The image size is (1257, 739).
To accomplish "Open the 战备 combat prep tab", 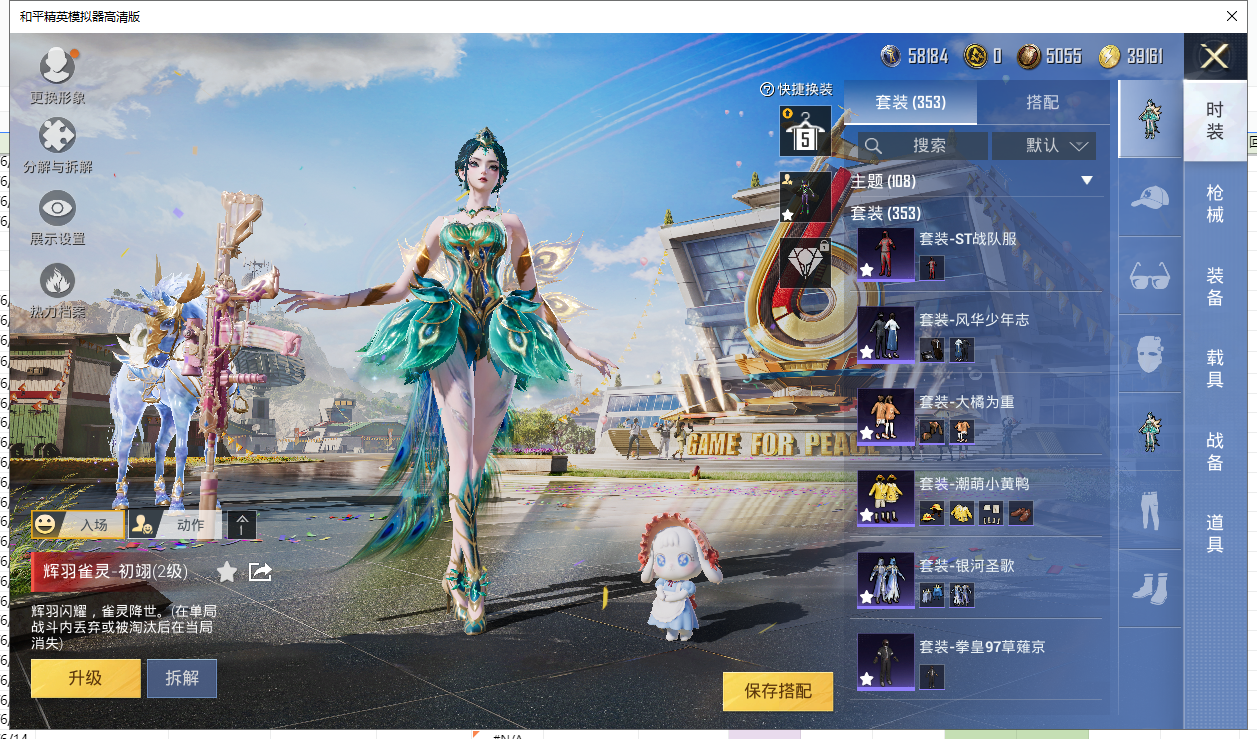I will tap(1215, 450).
